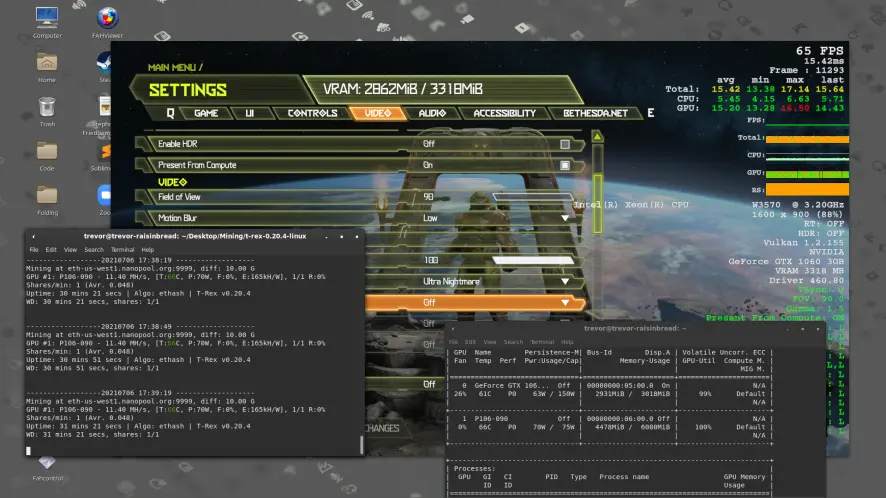The height and width of the screenshot is (498, 886).
Task: Switch to the AUDIO settings tab
Action: point(432,113)
